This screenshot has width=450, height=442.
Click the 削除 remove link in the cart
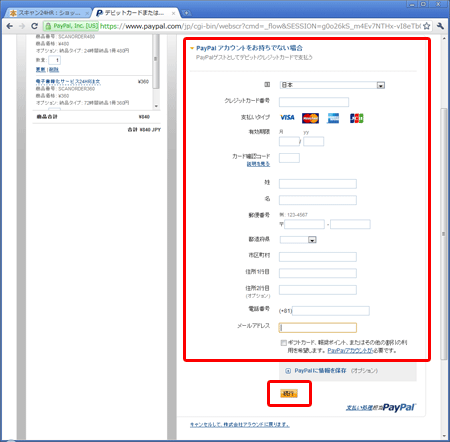(x=54, y=70)
